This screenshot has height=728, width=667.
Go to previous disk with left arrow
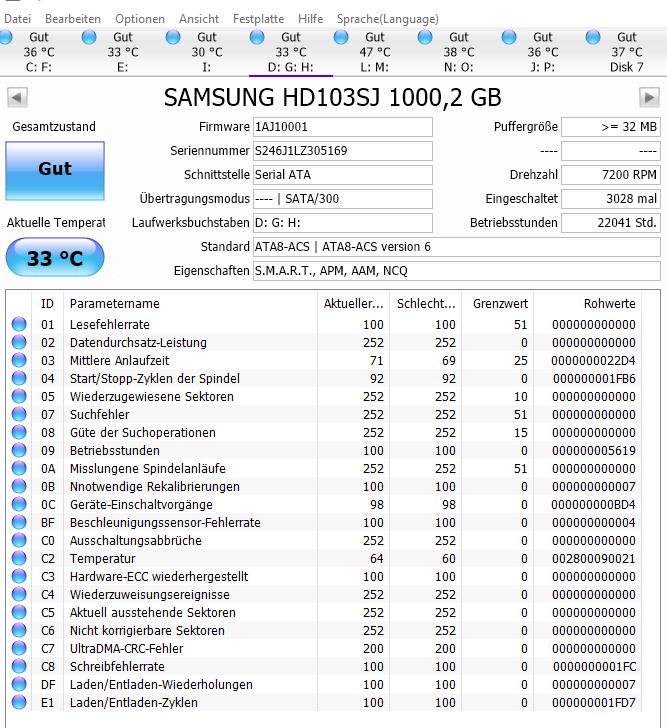17,98
